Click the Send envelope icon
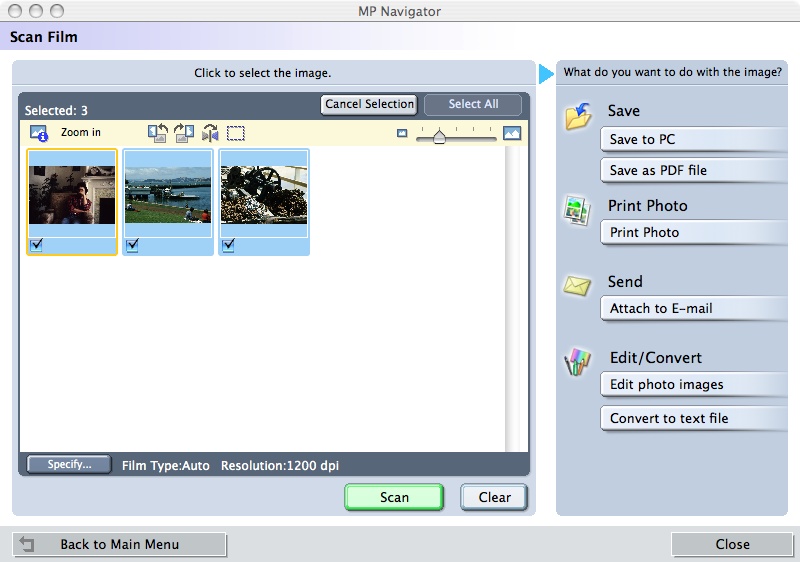The image size is (800, 562). 578,286
